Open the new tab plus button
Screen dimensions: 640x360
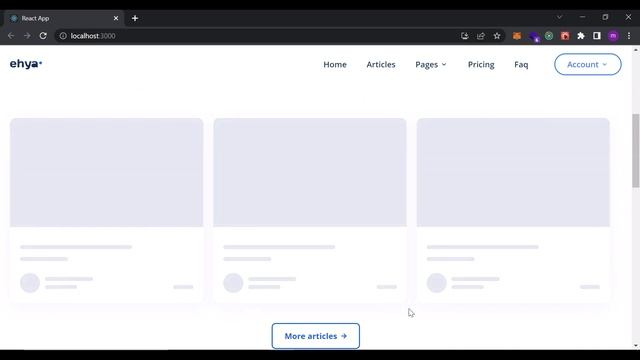pyautogui.click(x=135, y=18)
